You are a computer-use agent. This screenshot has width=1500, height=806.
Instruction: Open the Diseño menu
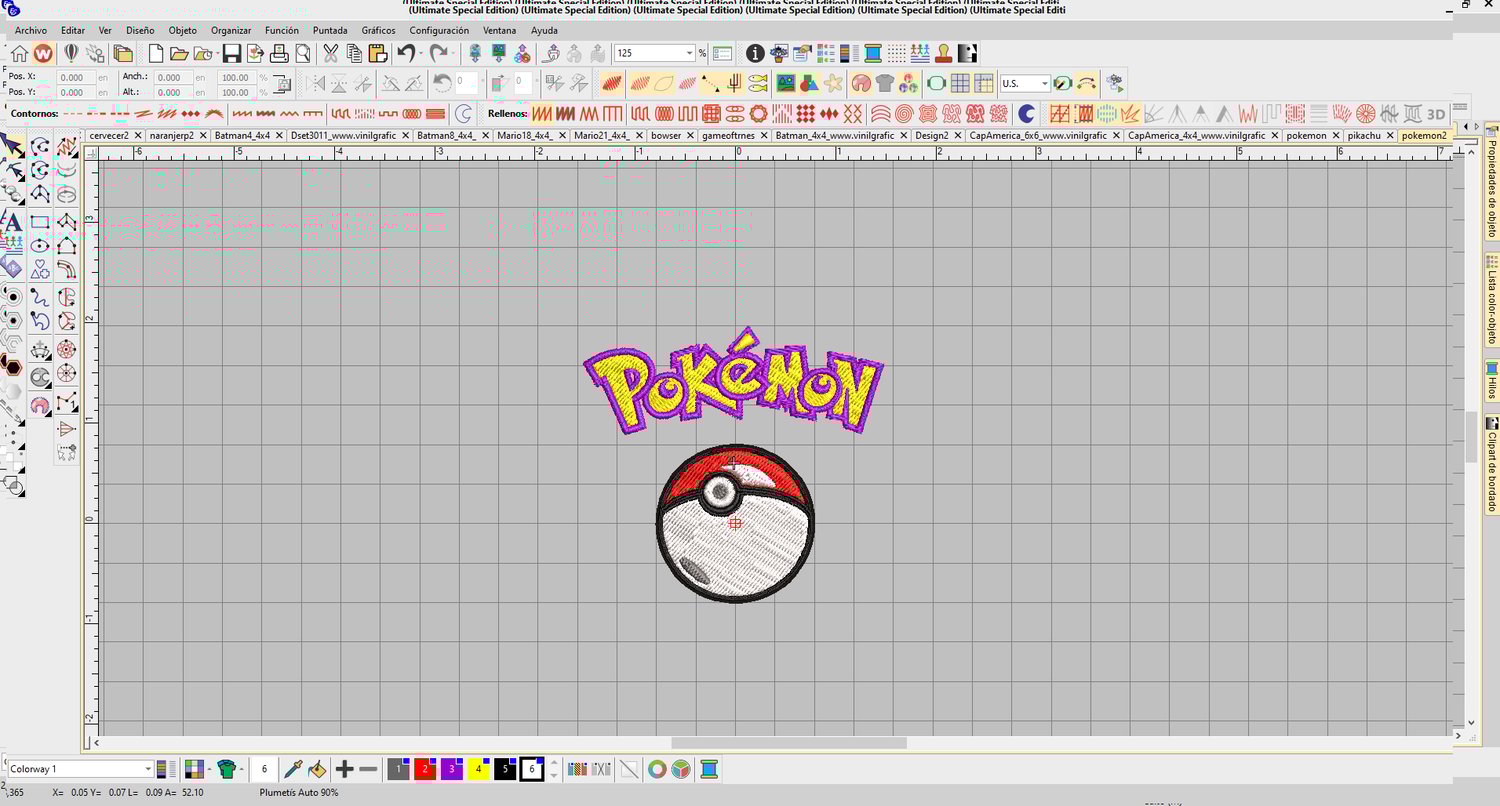click(x=140, y=31)
